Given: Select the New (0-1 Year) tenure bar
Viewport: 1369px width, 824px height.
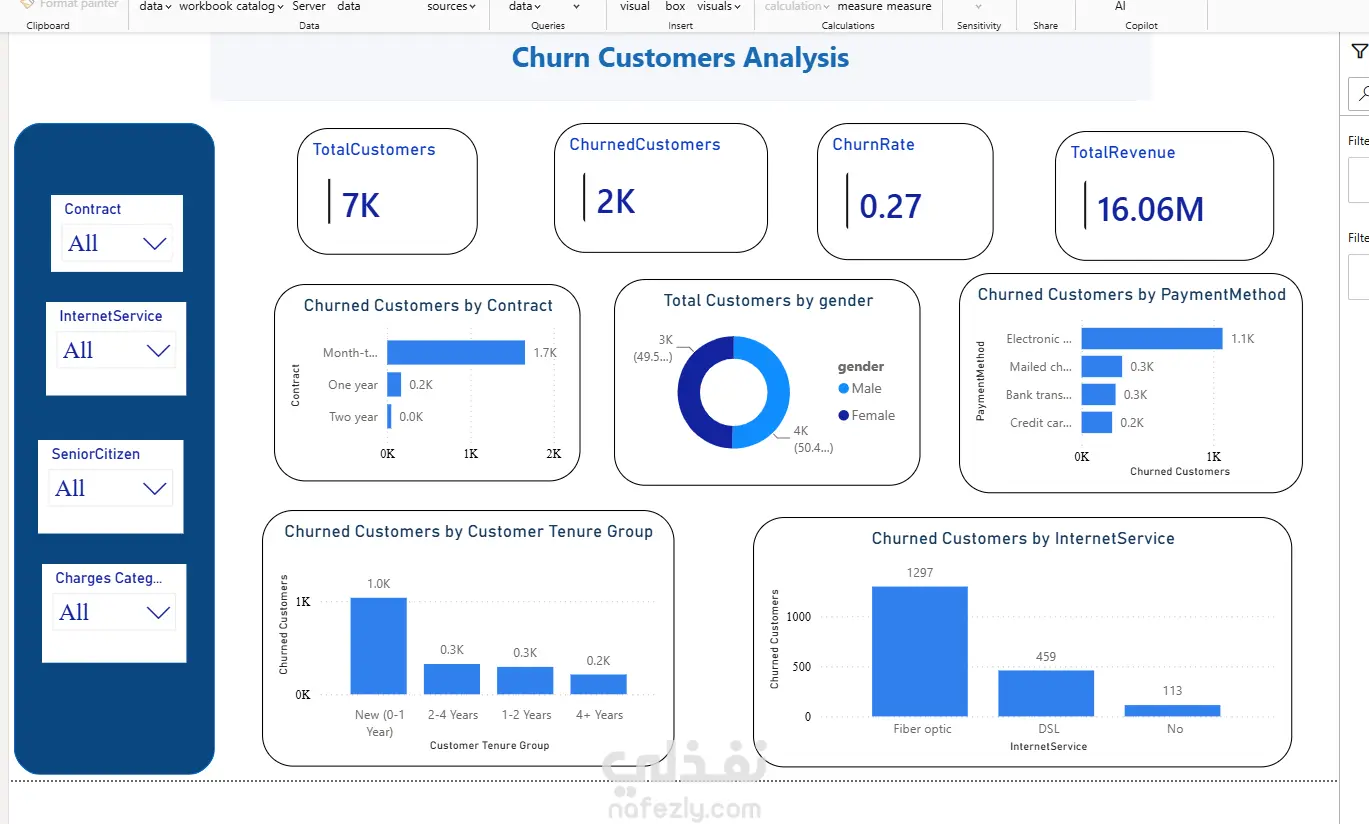Looking at the screenshot, I should 379,646.
